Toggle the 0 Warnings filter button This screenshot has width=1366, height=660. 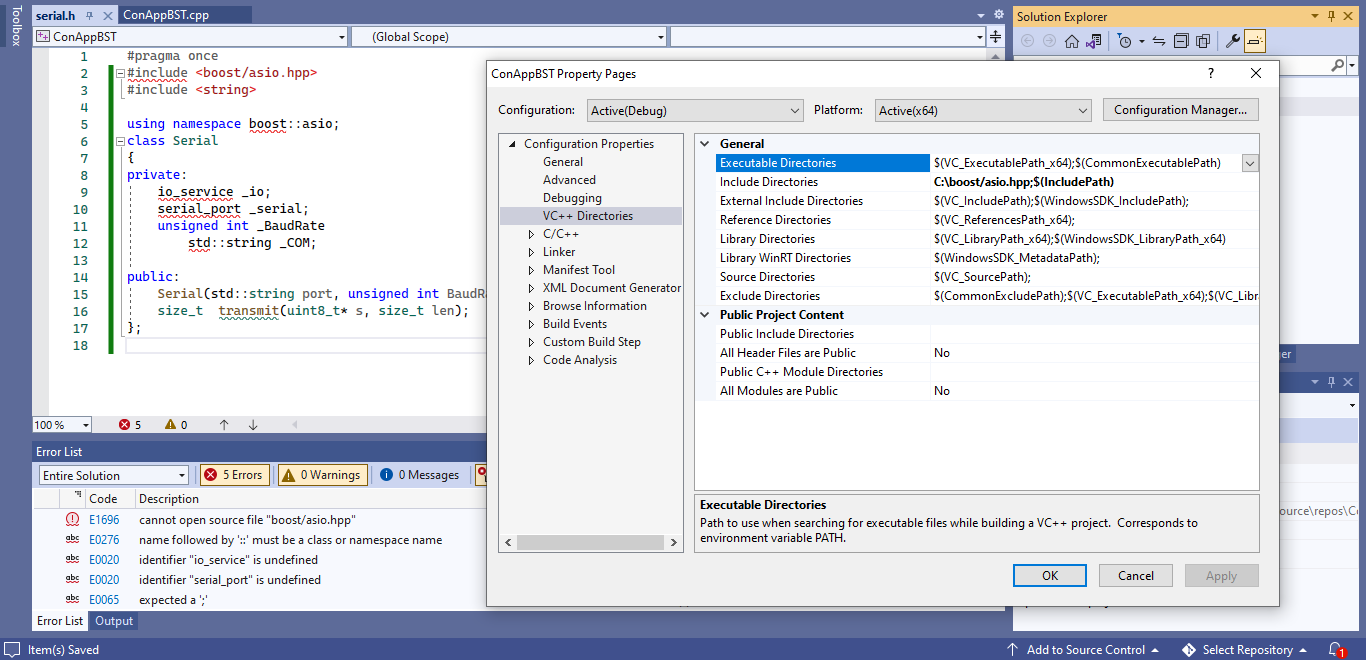322,475
